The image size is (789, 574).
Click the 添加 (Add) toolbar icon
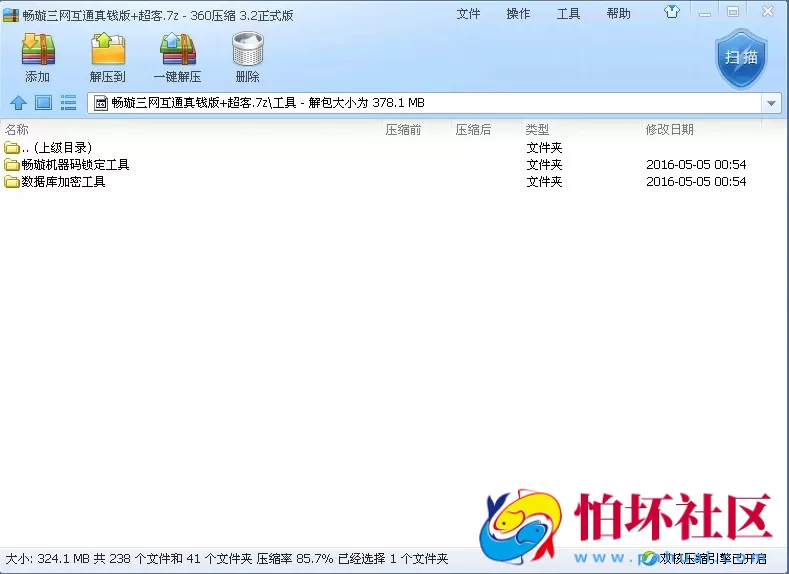pos(38,49)
